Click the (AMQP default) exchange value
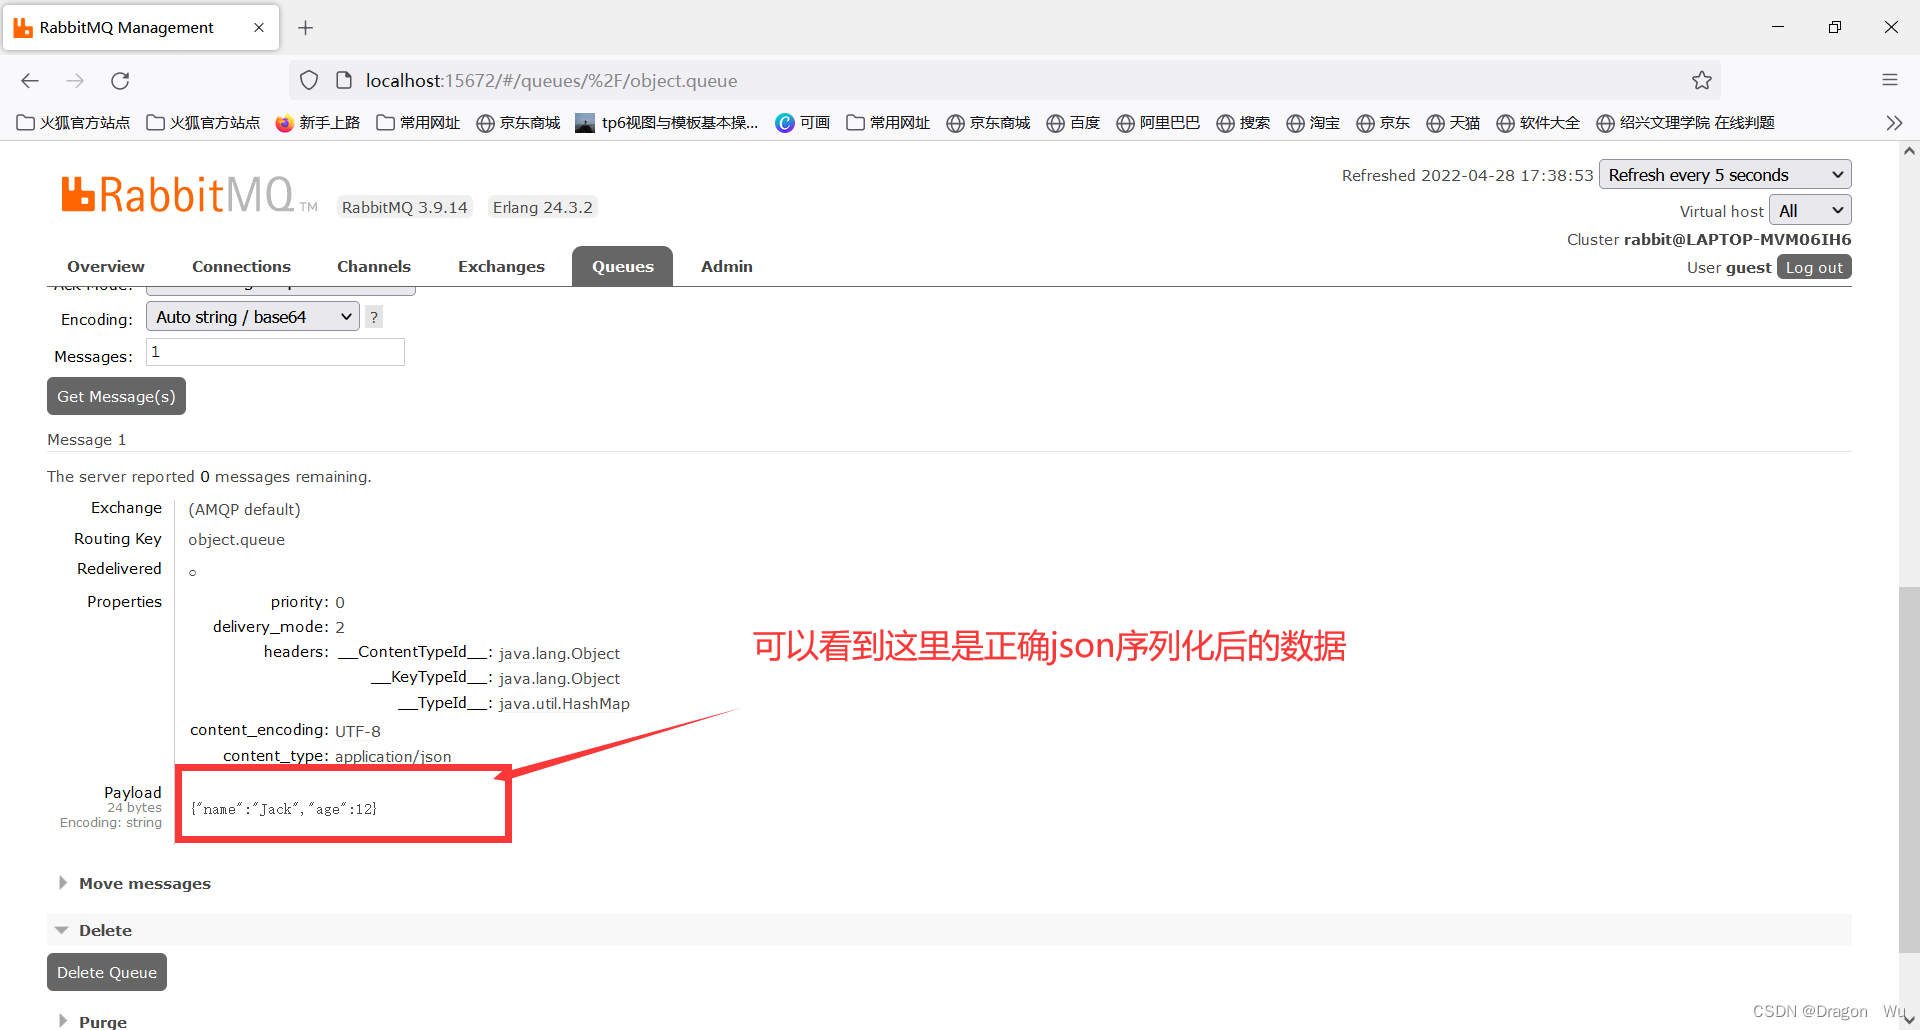Screen dimensions: 1920x1030 (x=244, y=510)
